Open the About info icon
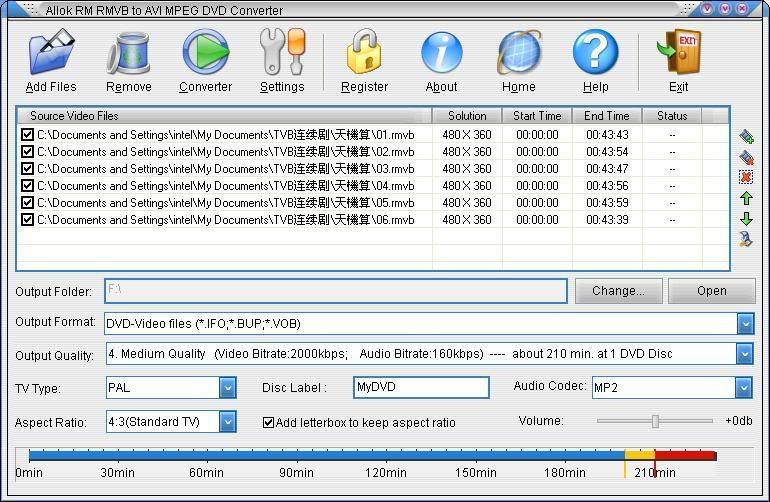Image resolution: width=770 pixels, height=502 pixels. coord(441,52)
